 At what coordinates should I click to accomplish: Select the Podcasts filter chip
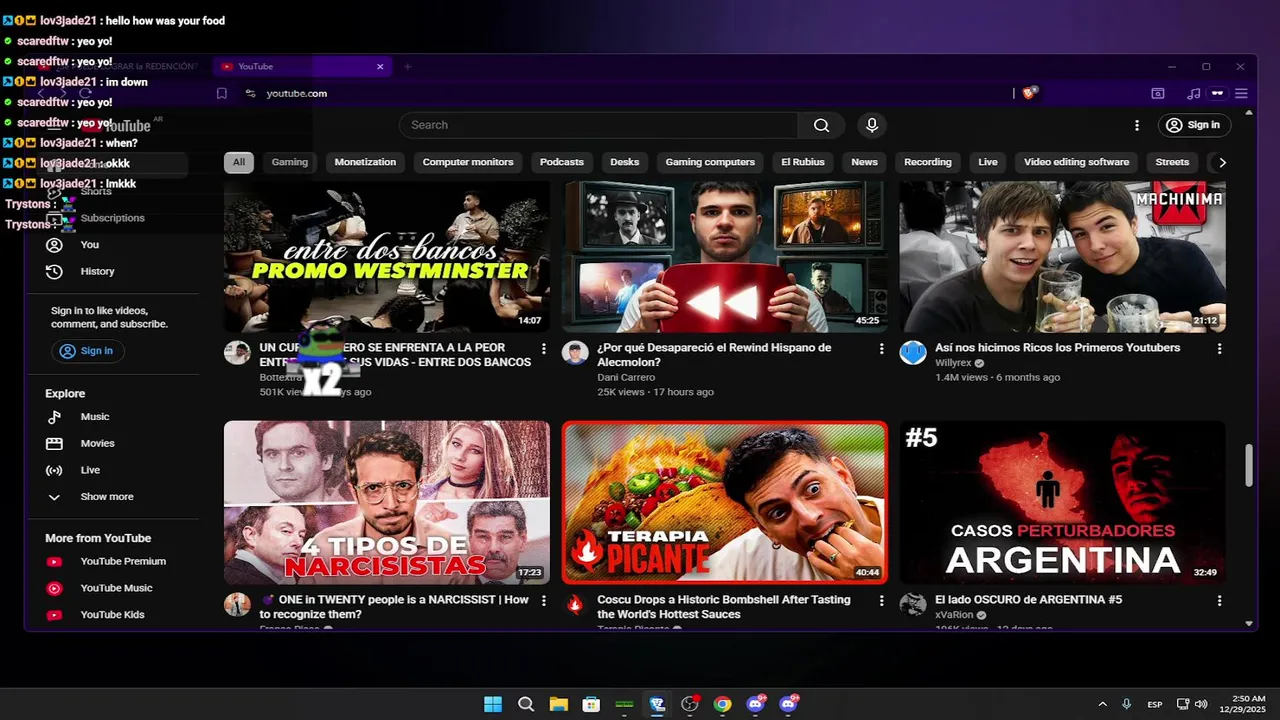tap(562, 162)
